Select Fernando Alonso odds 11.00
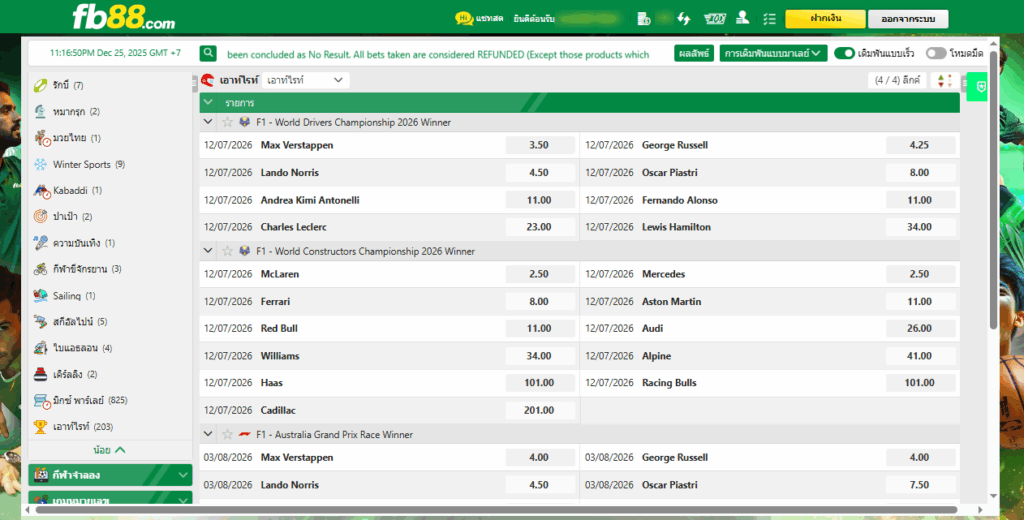The width and height of the screenshot is (1024, 520). click(920, 200)
